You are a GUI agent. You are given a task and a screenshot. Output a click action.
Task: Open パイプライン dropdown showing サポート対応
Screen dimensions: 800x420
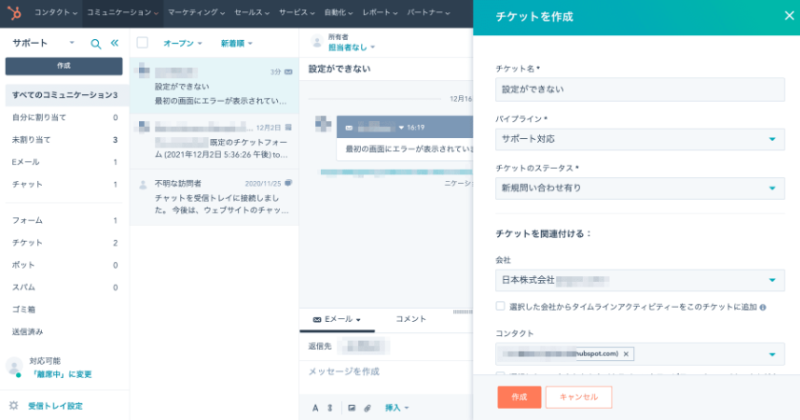click(640, 139)
